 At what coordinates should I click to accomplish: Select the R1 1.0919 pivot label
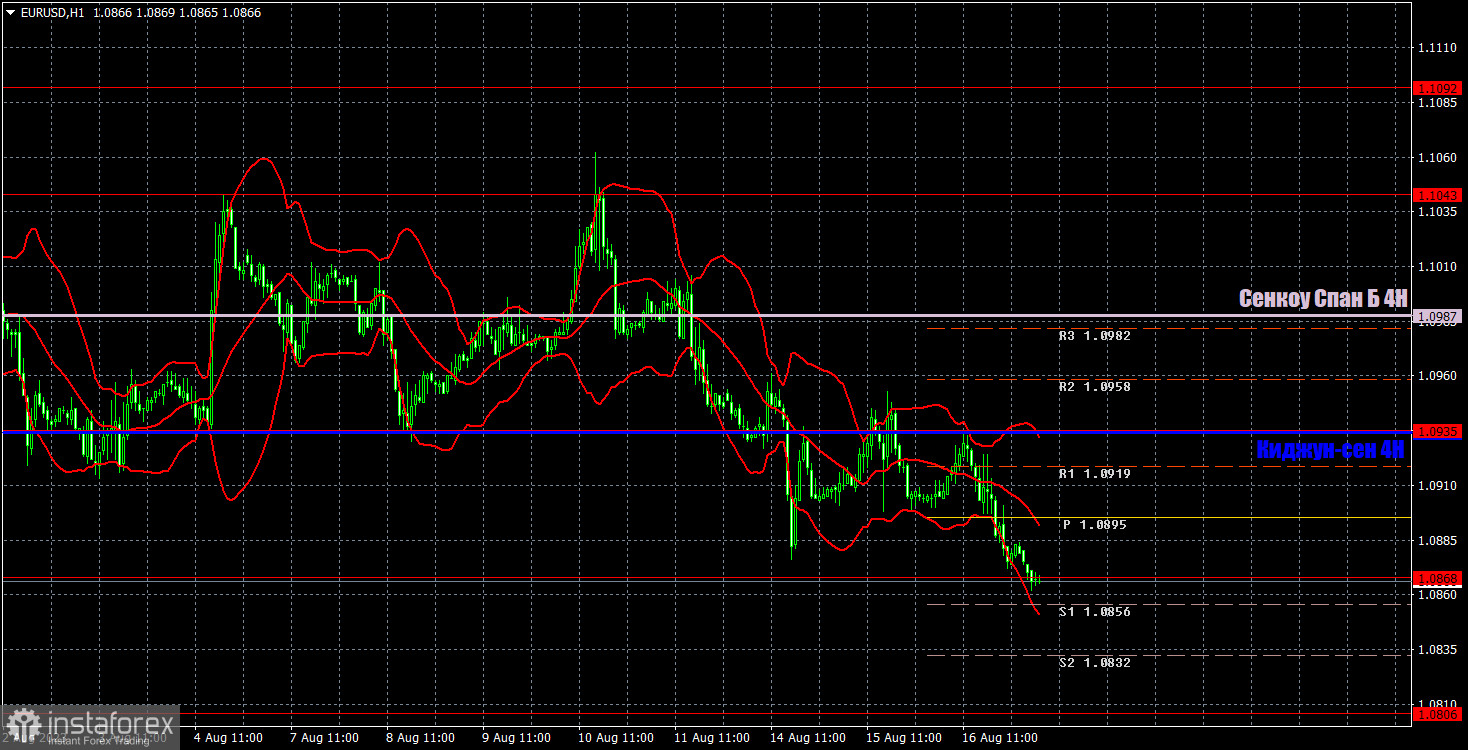[x=1095, y=474]
